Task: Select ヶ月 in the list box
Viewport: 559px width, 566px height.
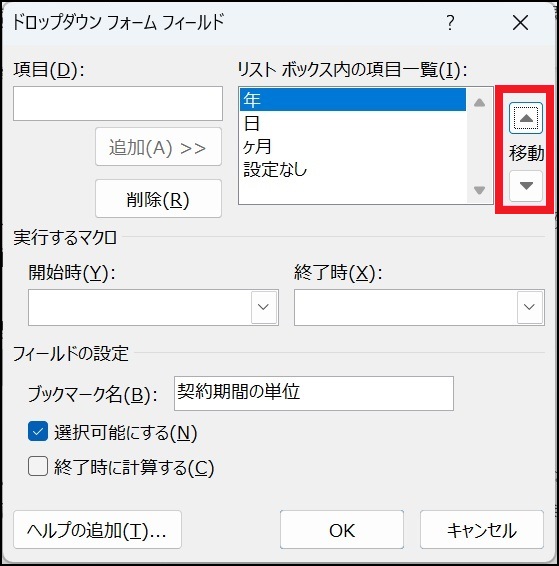Action: [x=353, y=147]
